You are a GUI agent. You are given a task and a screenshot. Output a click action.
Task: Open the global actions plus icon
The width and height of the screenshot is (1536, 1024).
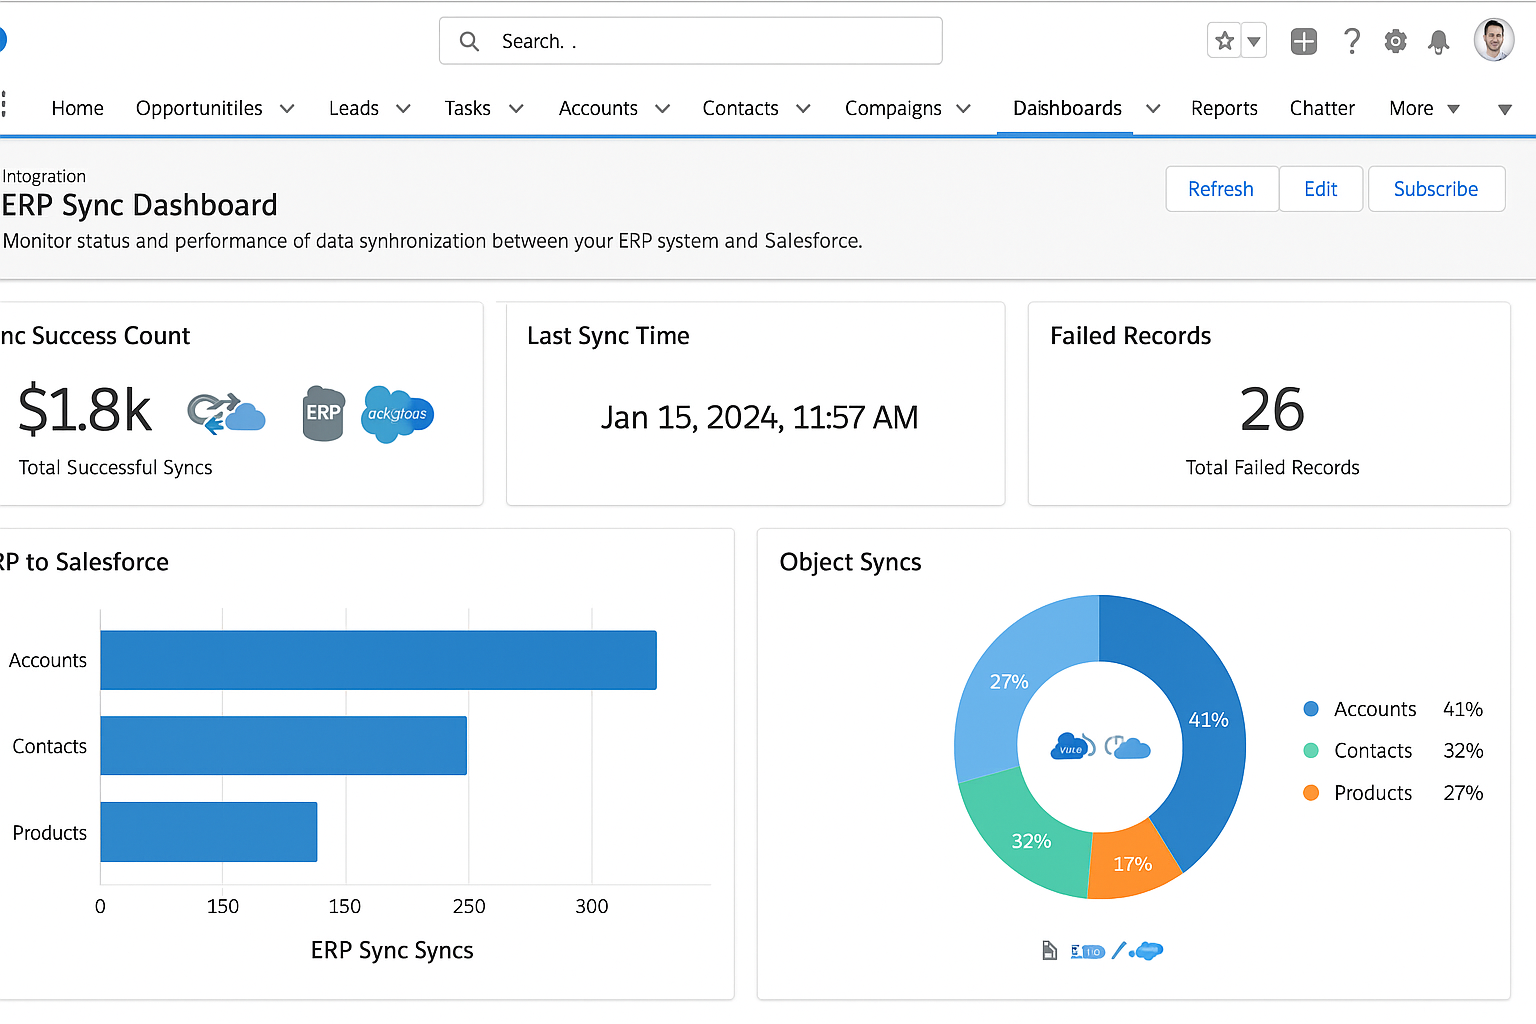(1303, 41)
